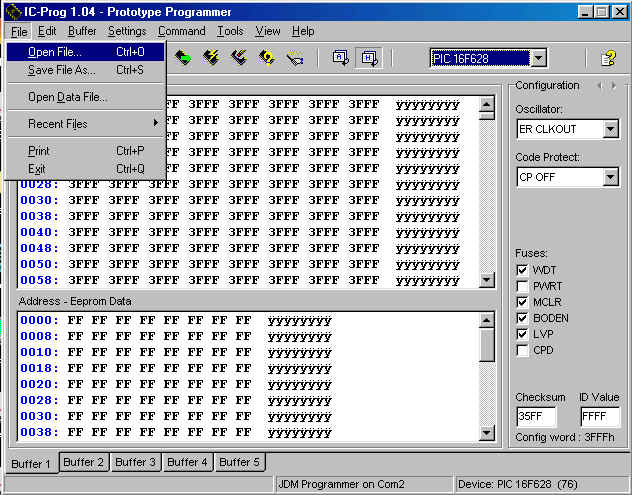Open the Edit menu

(47, 31)
